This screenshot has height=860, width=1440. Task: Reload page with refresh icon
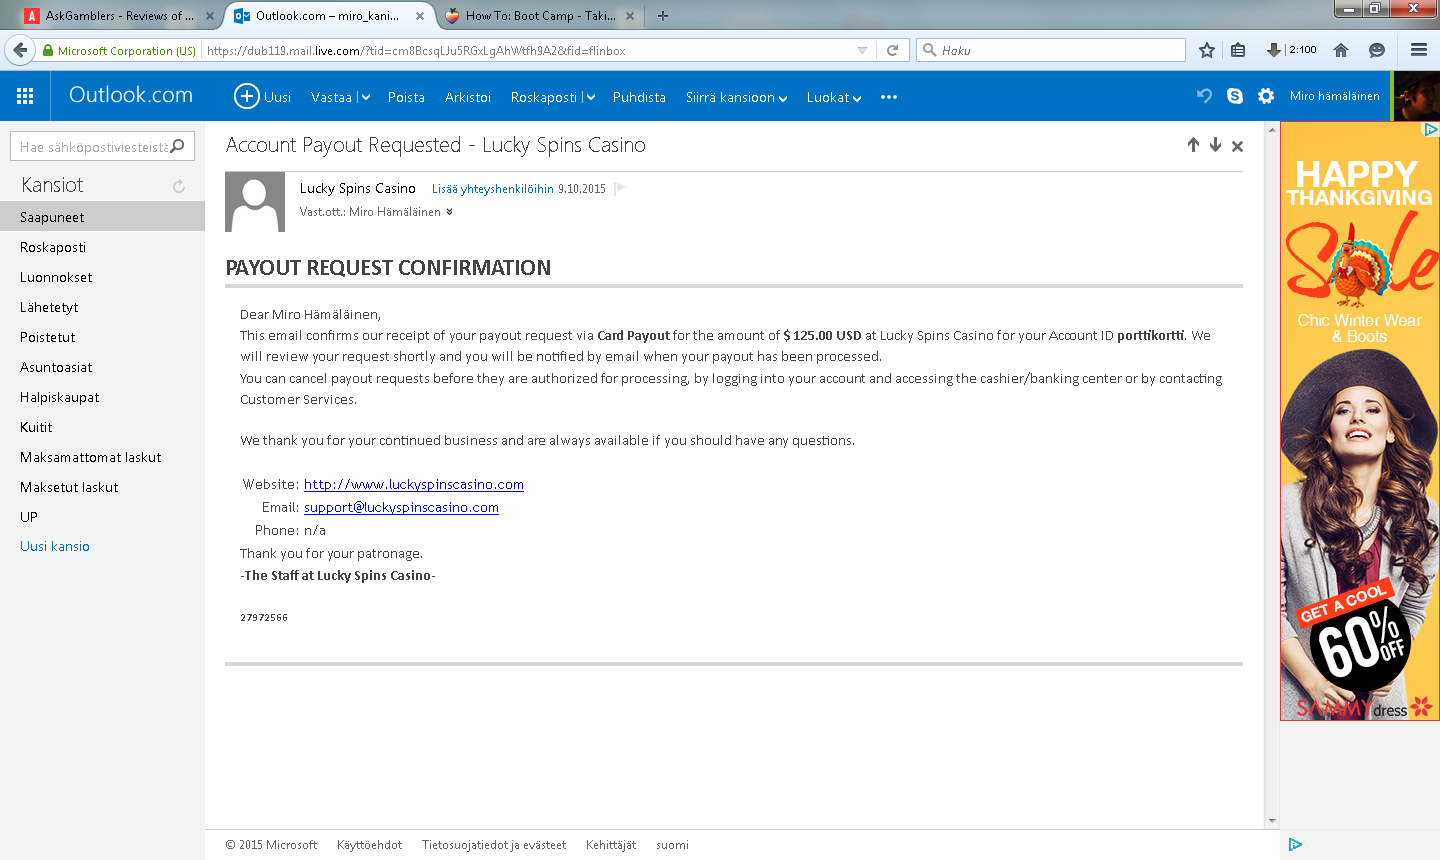(892, 50)
